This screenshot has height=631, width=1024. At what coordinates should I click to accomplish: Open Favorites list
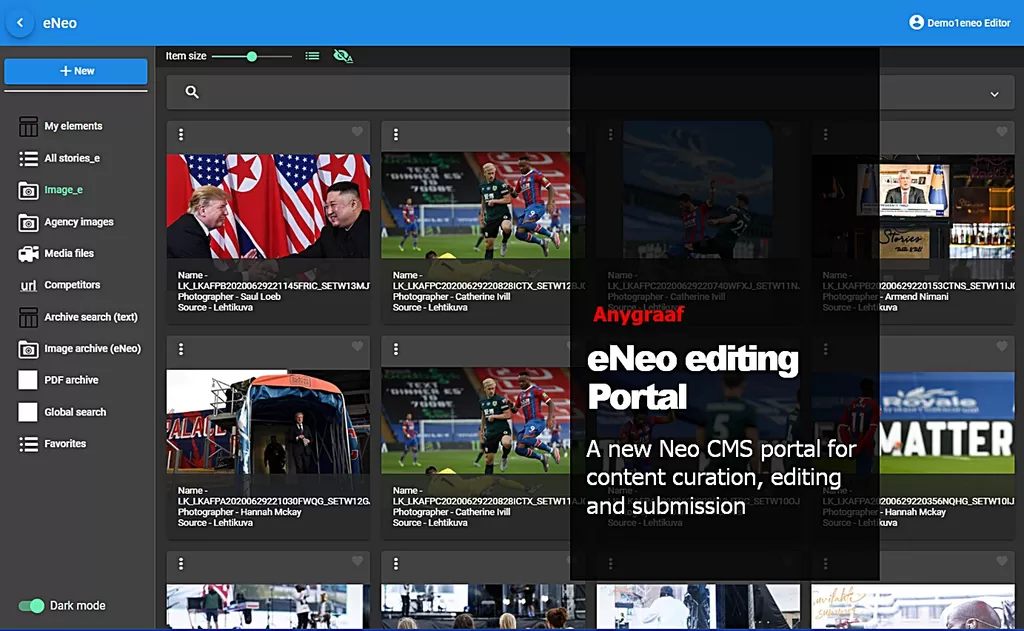coord(65,444)
